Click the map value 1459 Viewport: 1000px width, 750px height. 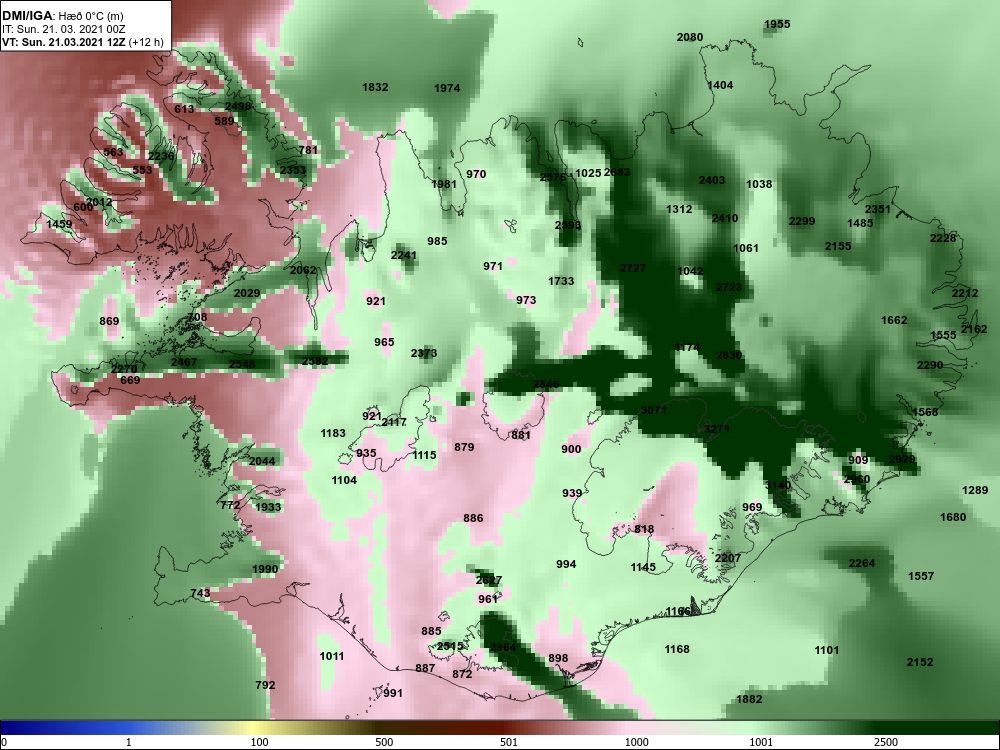tap(59, 224)
